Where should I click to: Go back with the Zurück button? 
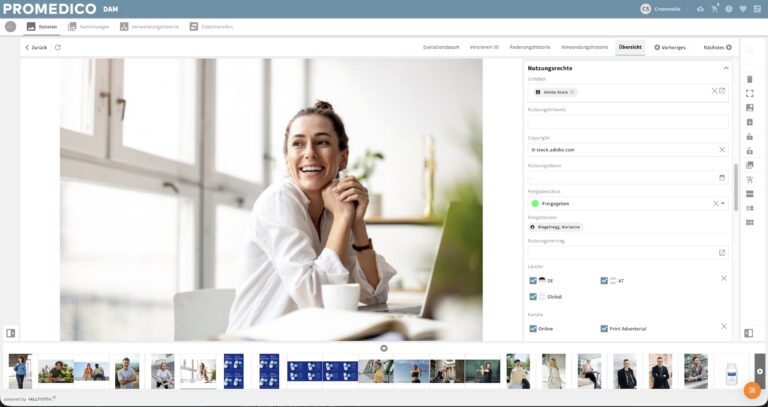[x=36, y=48]
